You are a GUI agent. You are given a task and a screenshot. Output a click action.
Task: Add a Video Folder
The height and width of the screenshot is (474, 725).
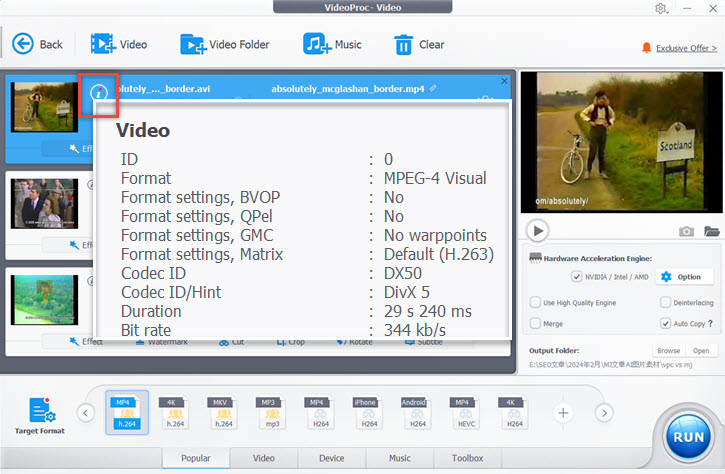point(225,44)
